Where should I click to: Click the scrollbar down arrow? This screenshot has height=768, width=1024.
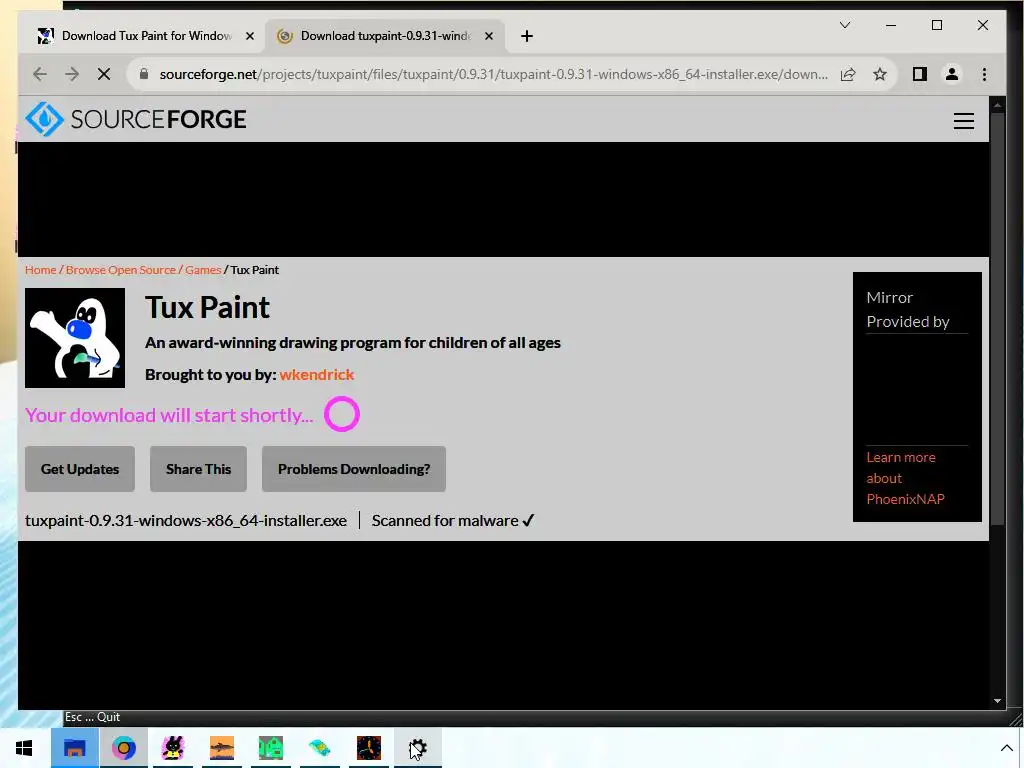pos(997,701)
